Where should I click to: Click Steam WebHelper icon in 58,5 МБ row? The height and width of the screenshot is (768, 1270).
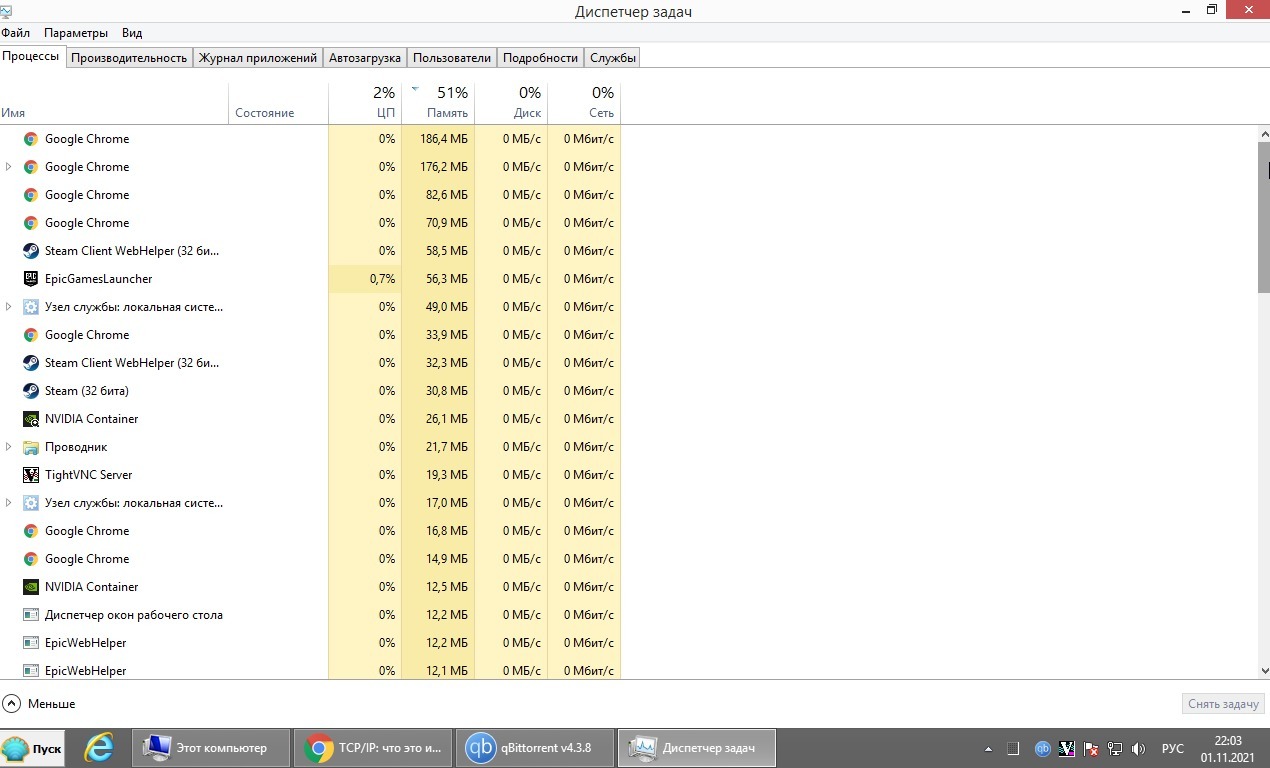(x=31, y=251)
